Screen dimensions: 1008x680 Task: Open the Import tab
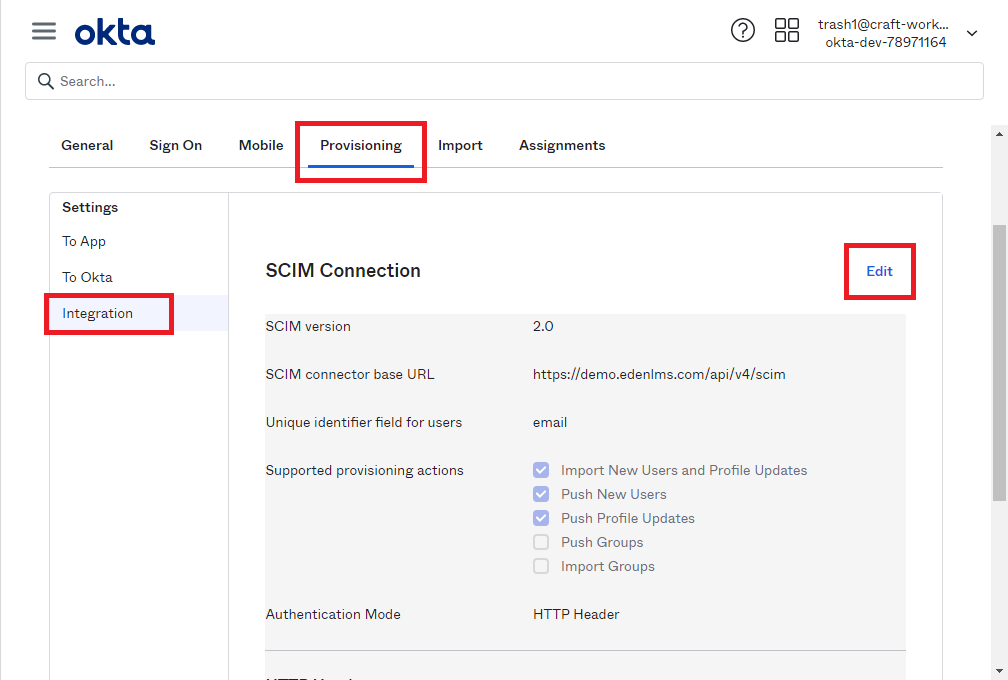coord(460,145)
